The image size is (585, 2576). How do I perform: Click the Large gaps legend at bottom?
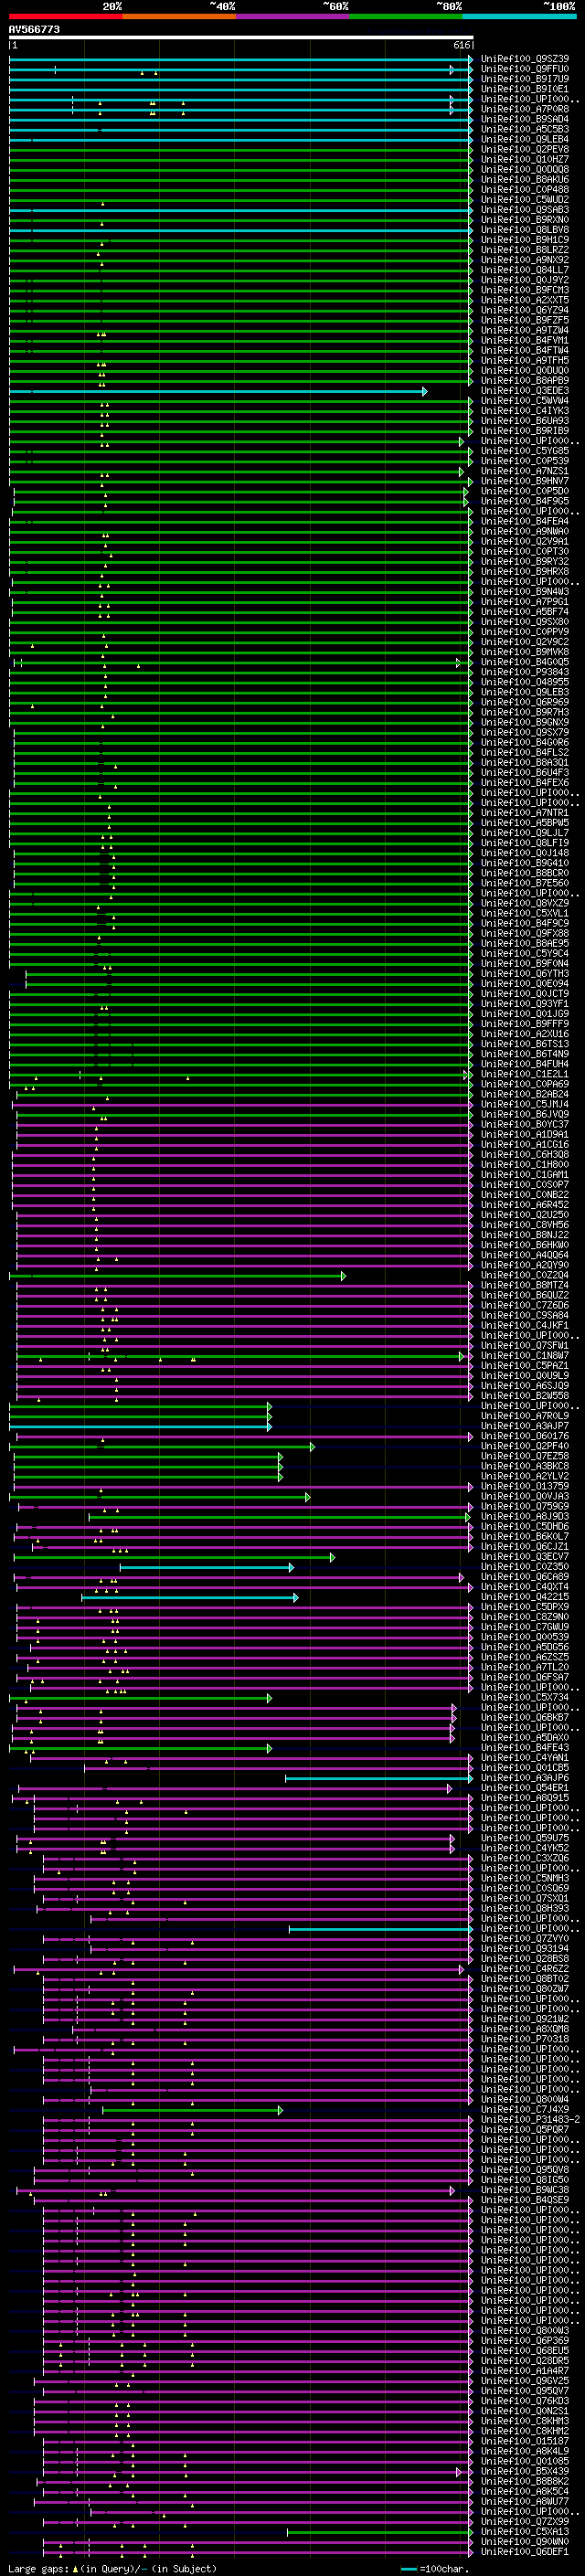pos(112,2569)
